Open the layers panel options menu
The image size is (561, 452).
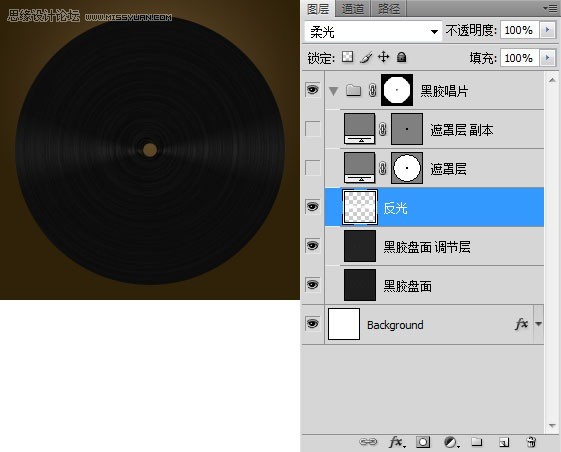[x=550, y=8]
